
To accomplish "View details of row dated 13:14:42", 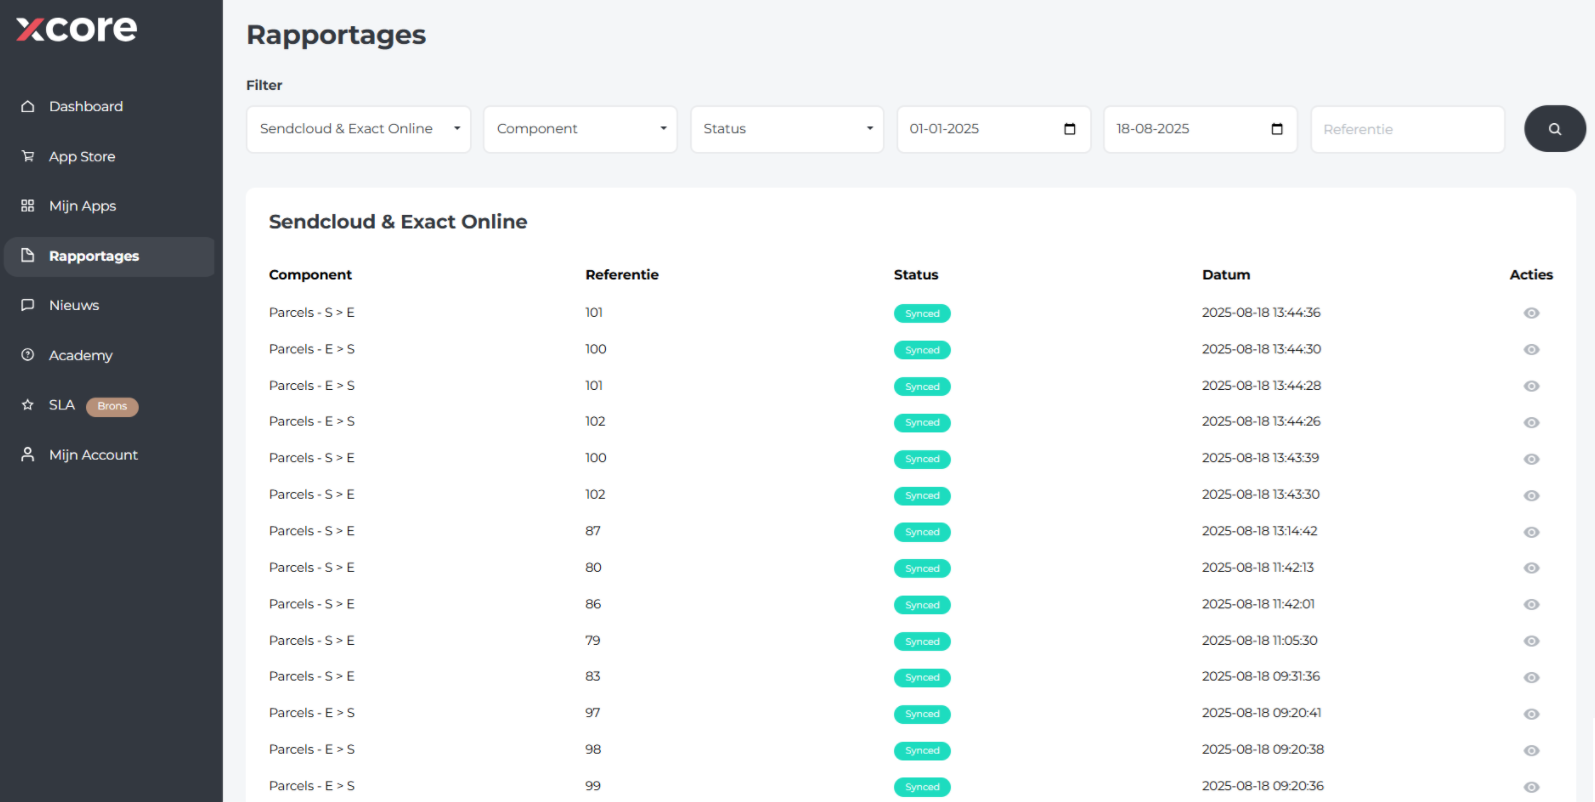I will point(1531,532).
